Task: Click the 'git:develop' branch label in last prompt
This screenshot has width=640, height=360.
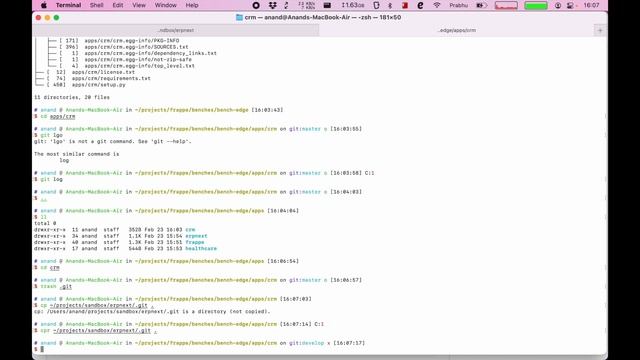Action: coord(307,343)
